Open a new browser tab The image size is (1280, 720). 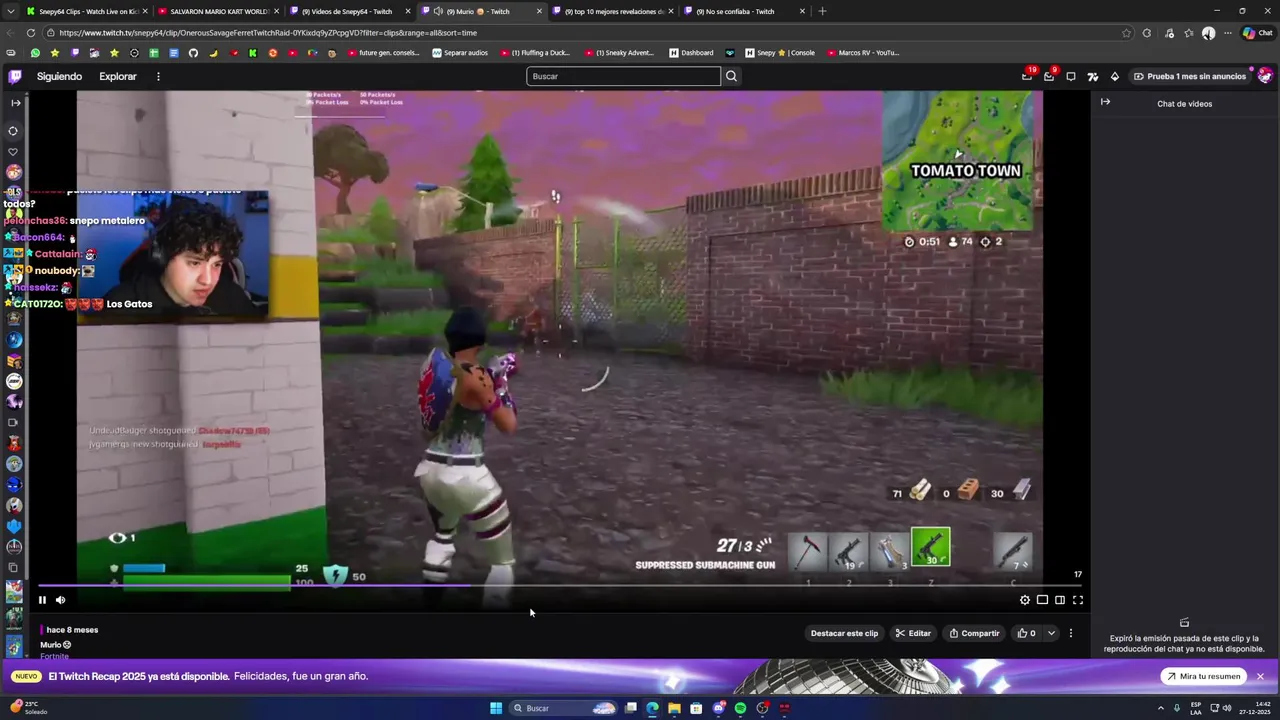pyautogui.click(x=822, y=11)
